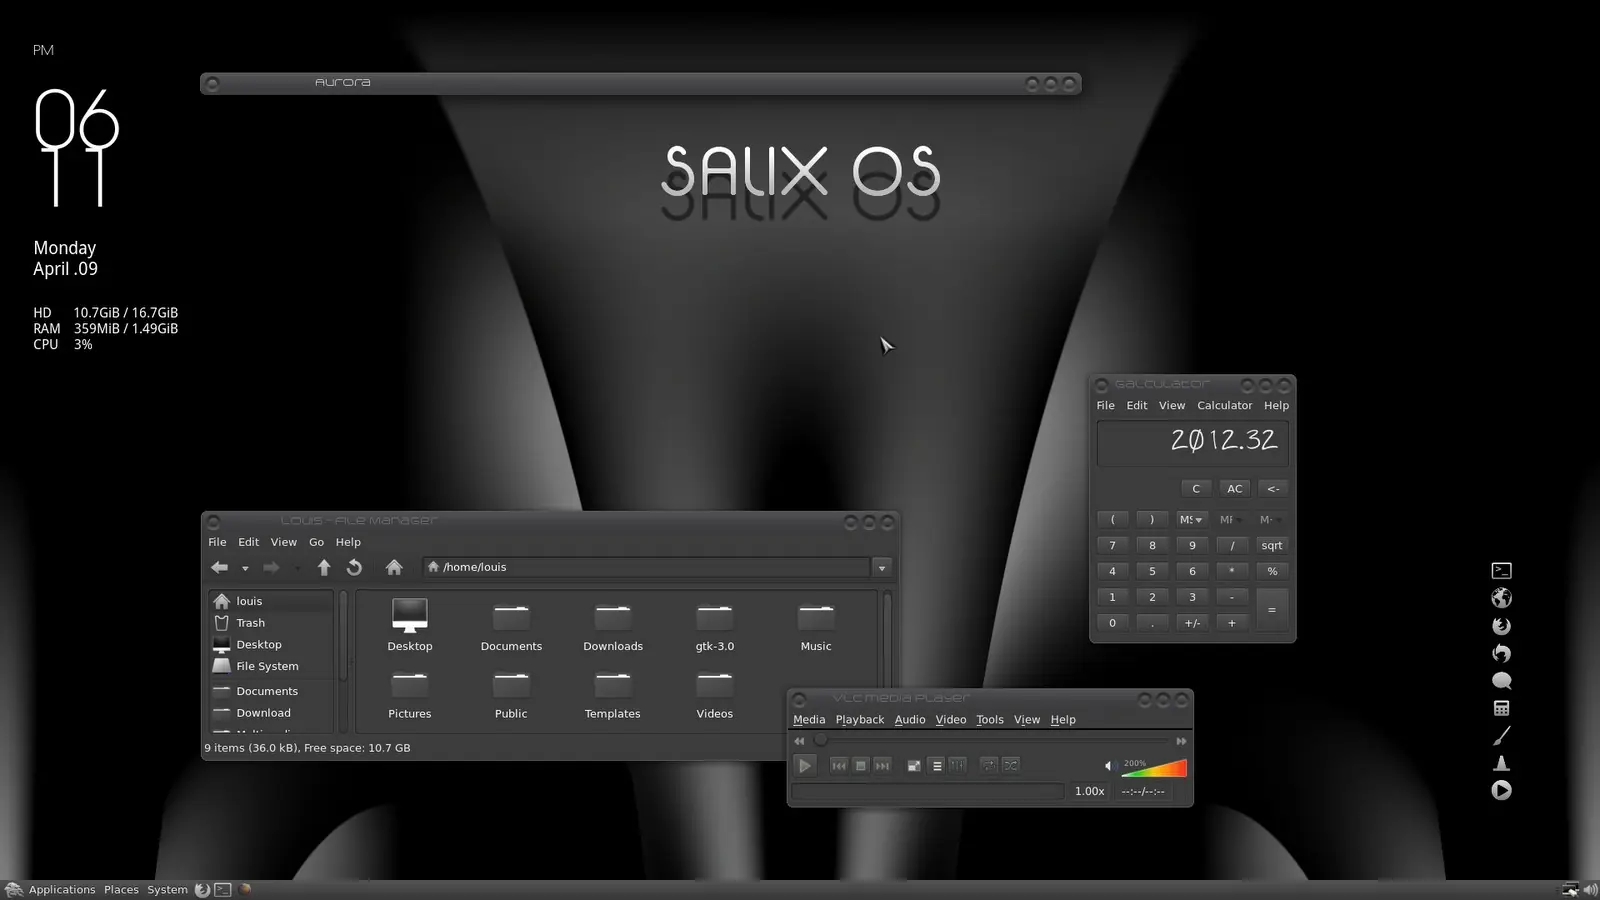Viewport: 1600px width, 900px height.
Task: Open Firefox from the right dock
Action: pyautogui.click(x=1501, y=626)
